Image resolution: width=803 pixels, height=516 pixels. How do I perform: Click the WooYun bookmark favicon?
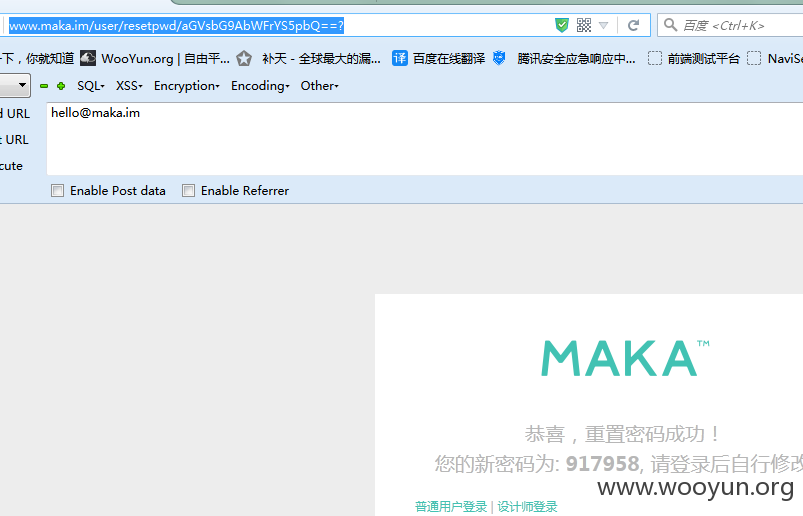click(x=88, y=58)
